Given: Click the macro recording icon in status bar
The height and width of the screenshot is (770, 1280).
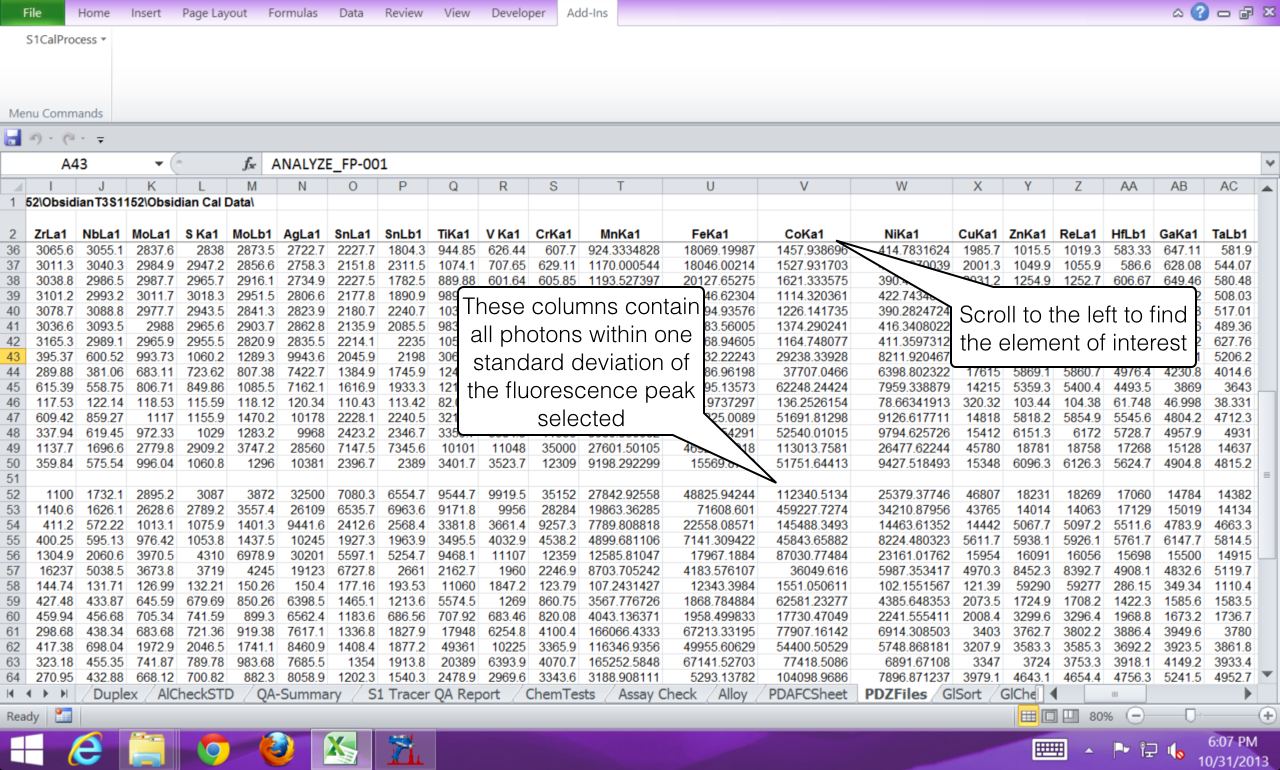Looking at the screenshot, I should (x=63, y=716).
